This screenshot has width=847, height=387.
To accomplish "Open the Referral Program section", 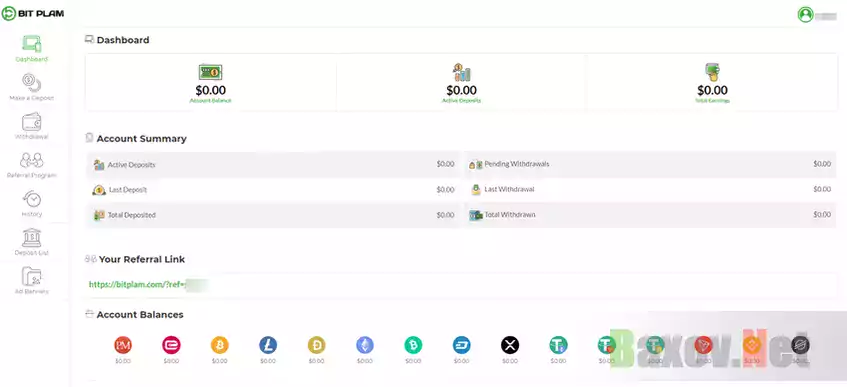I will (x=31, y=161).
